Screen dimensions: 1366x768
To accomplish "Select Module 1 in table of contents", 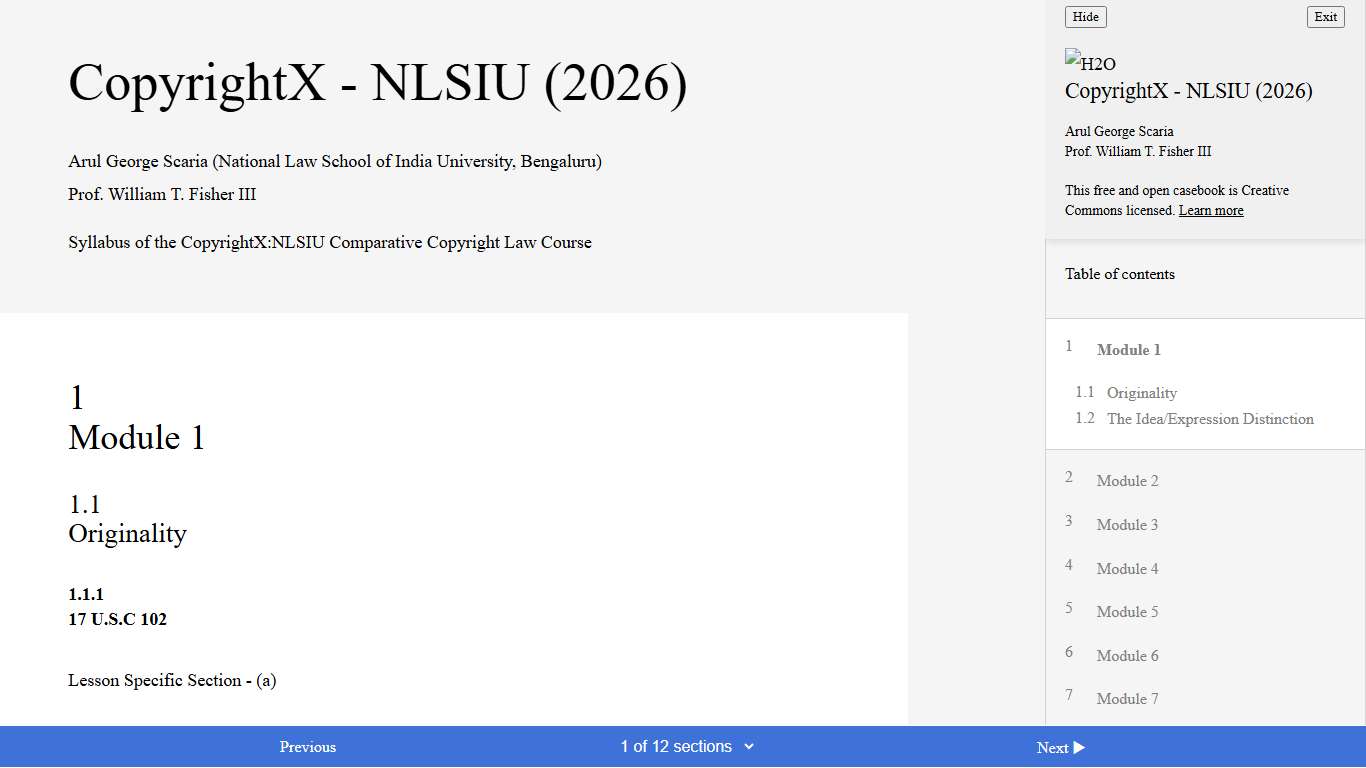I will click(1128, 350).
